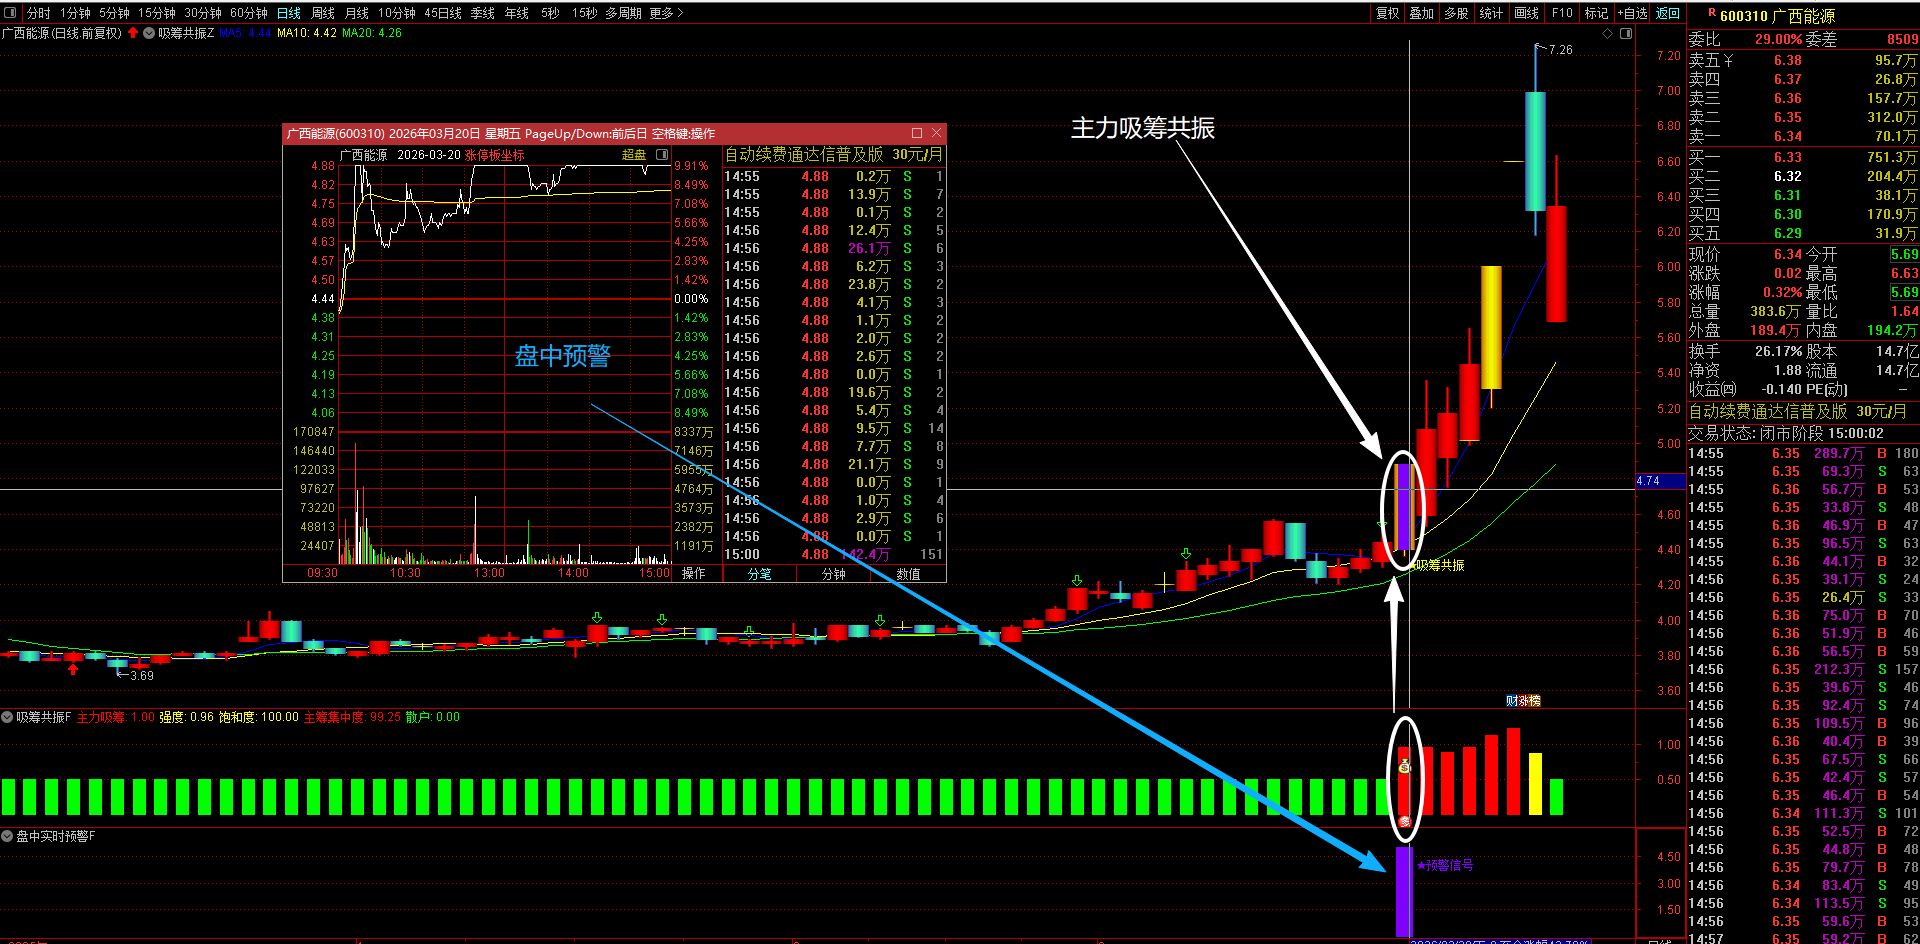Click the ★预警信号 marker label
The image size is (1920, 944).
click(1445, 865)
